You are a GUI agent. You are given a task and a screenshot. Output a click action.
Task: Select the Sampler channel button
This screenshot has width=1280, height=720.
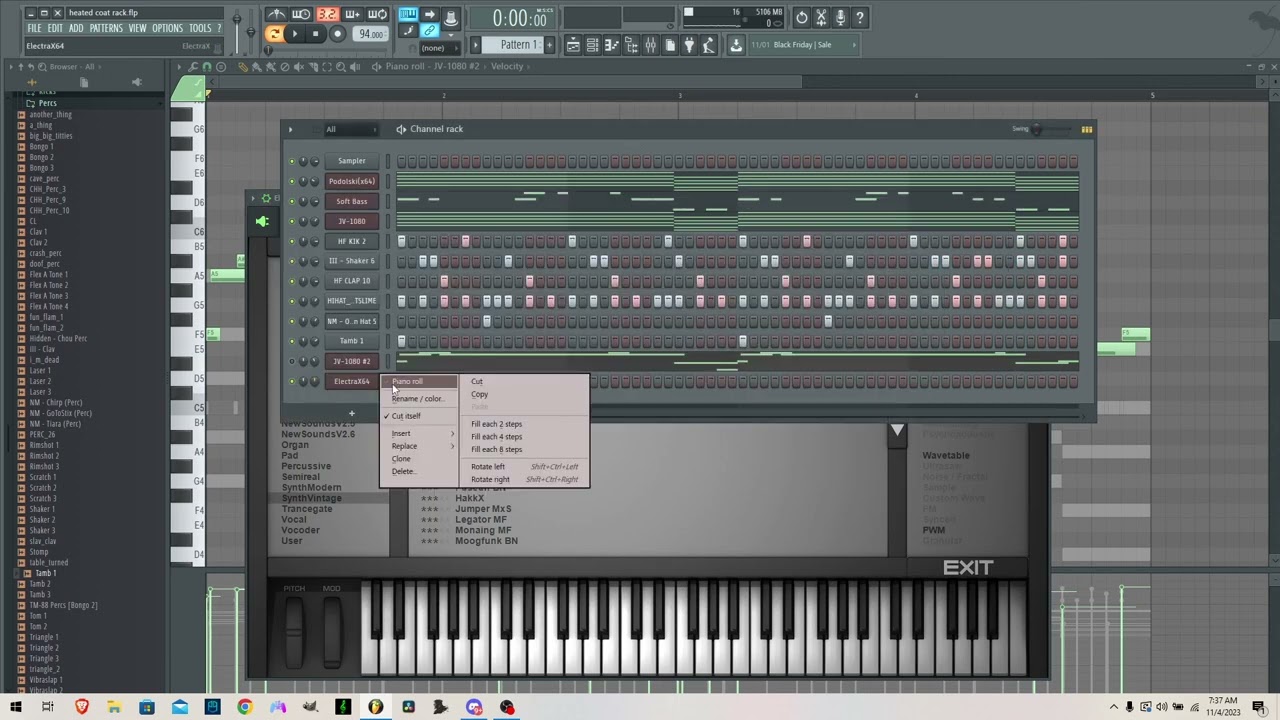[351, 161]
